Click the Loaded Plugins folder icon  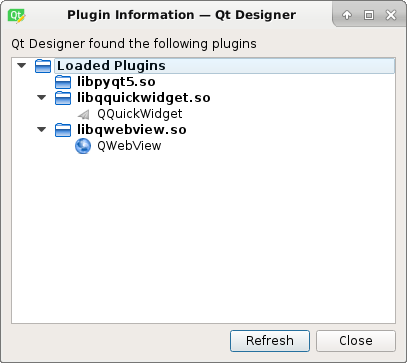pos(43,66)
